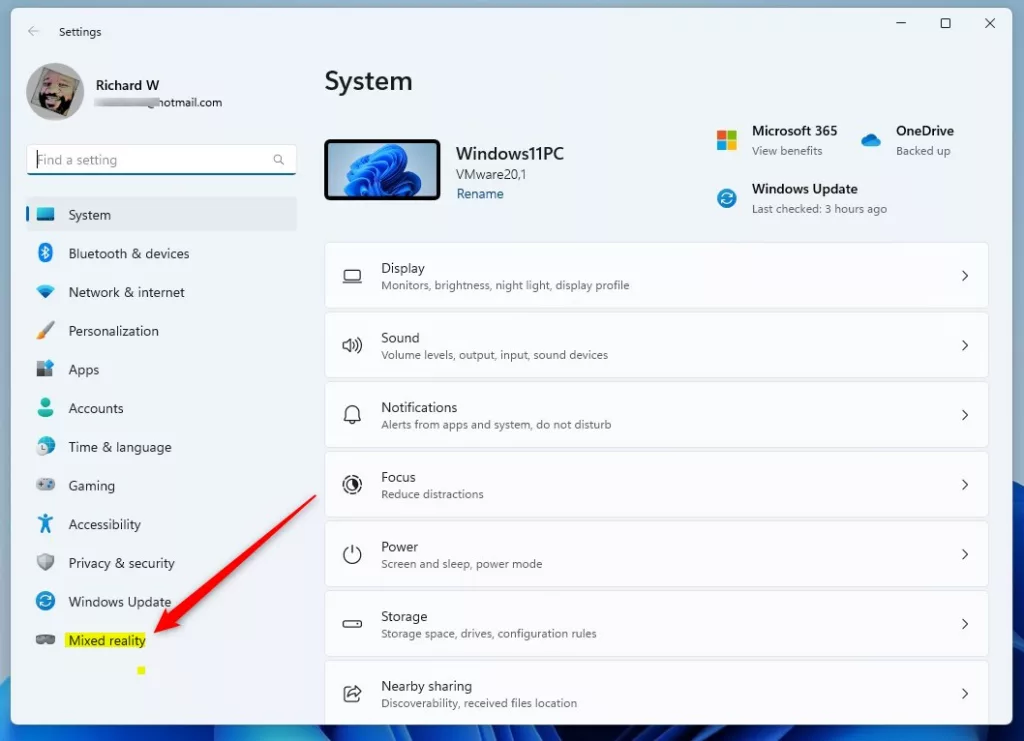Expand the Sound settings chevron
This screenshot has width=1024, height=741.
(x=964, y=345)
